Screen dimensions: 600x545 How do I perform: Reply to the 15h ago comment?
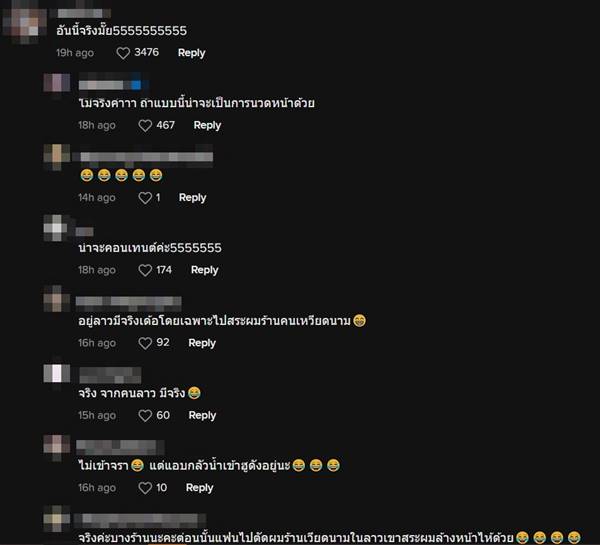(x=202, y=415)
